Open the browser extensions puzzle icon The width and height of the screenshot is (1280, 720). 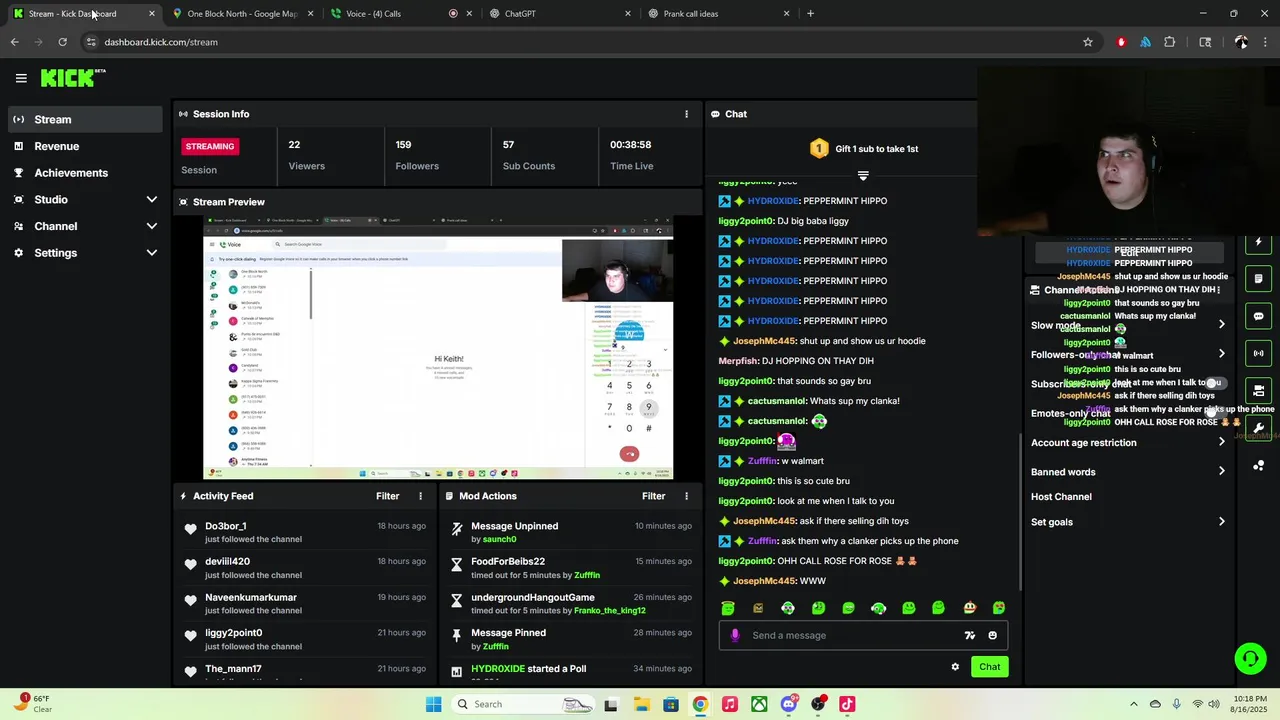click(x=1169, y=42)
